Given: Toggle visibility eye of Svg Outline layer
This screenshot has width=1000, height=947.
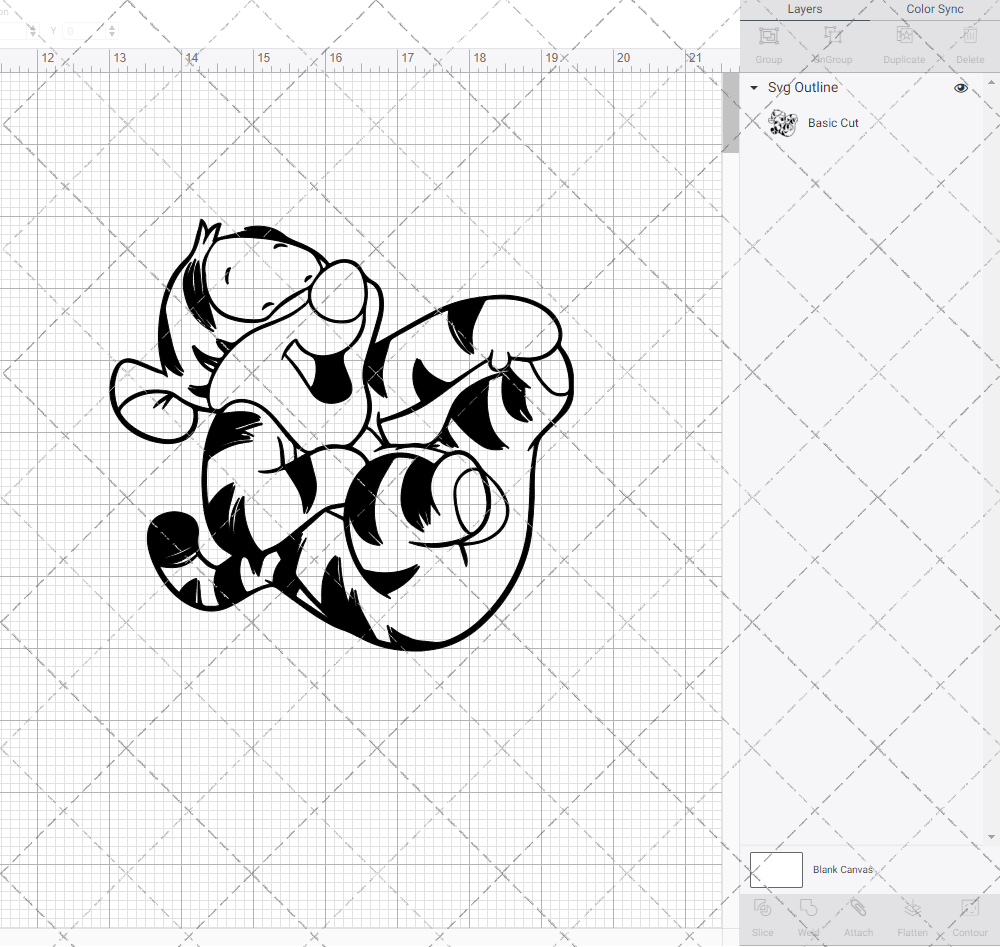Looking at the screenshot, I should click(960, 88).
